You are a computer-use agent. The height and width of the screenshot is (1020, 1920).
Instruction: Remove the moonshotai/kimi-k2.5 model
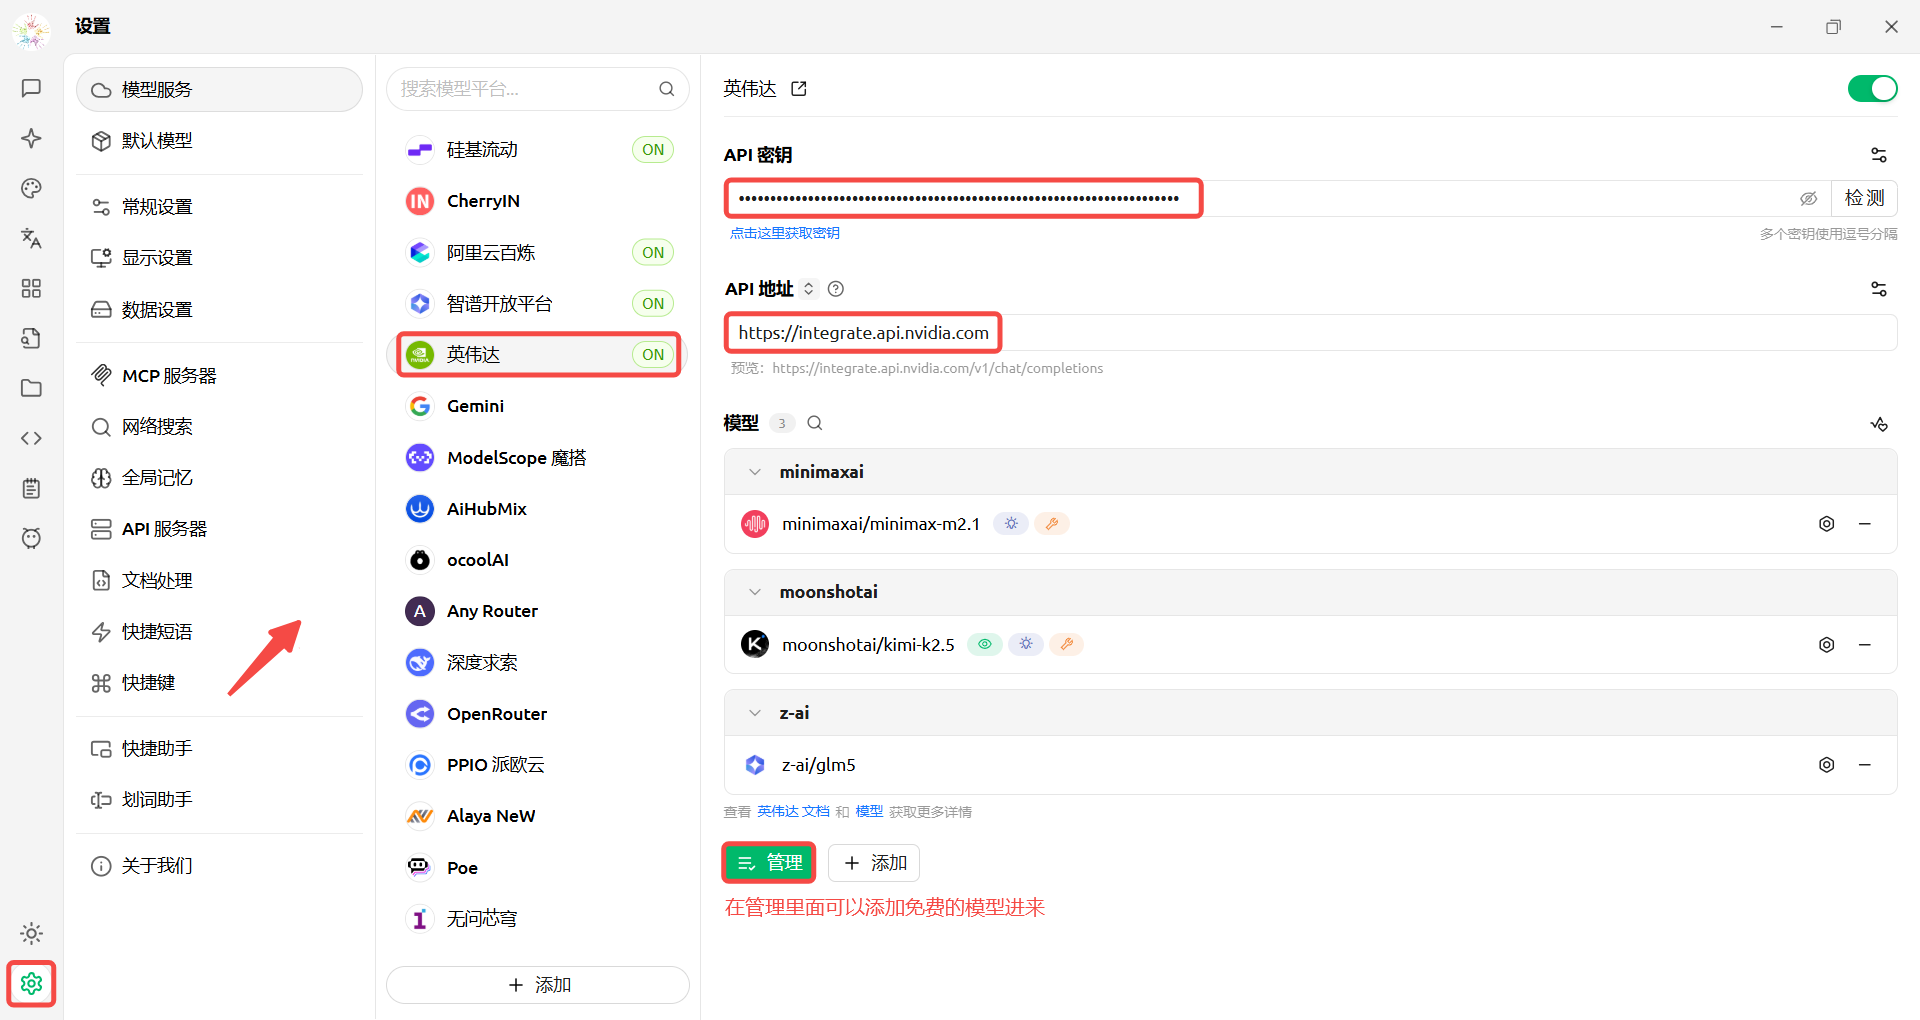click(1865, 645)
